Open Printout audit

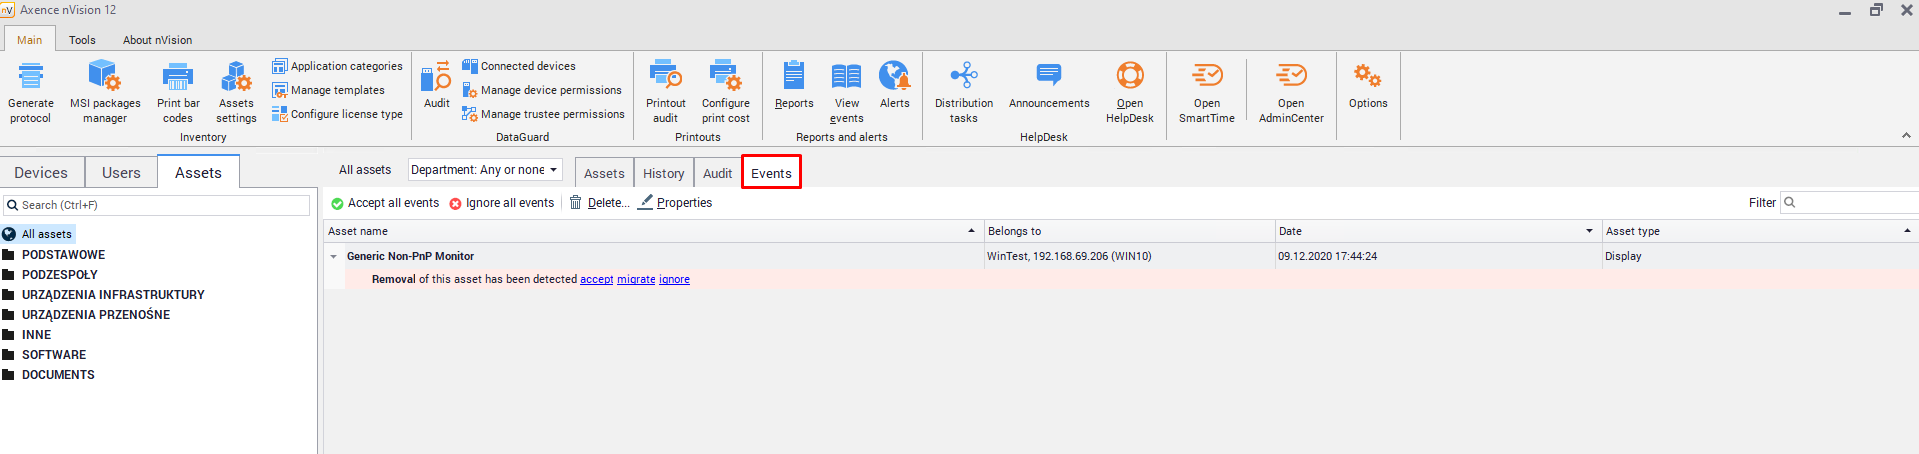tap(665, 77)
